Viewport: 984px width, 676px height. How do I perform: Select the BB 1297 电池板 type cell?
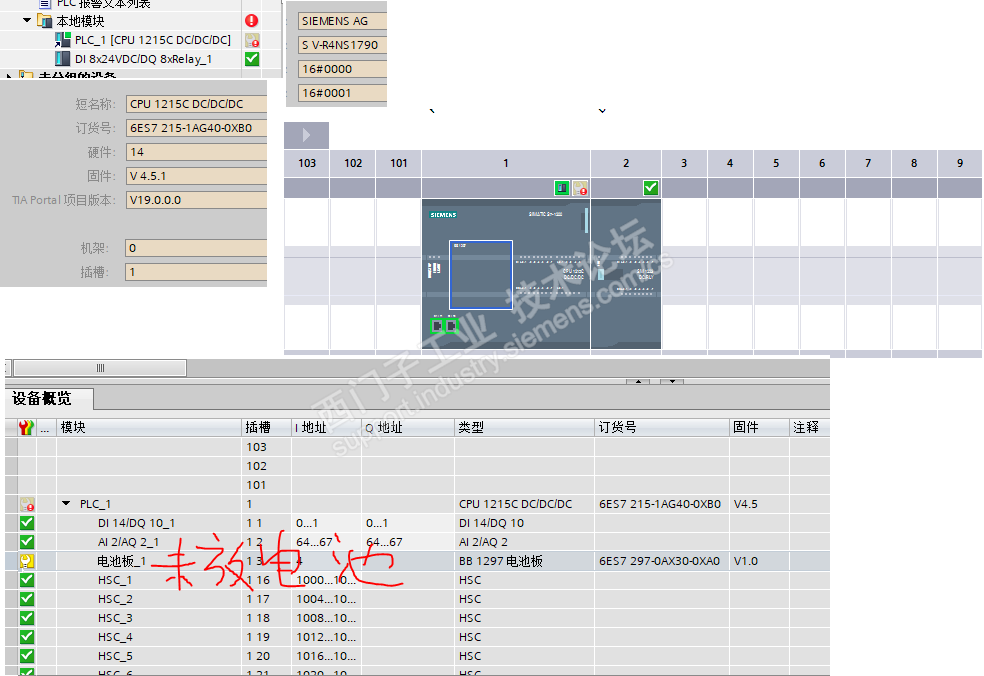(x=524, y=561)
